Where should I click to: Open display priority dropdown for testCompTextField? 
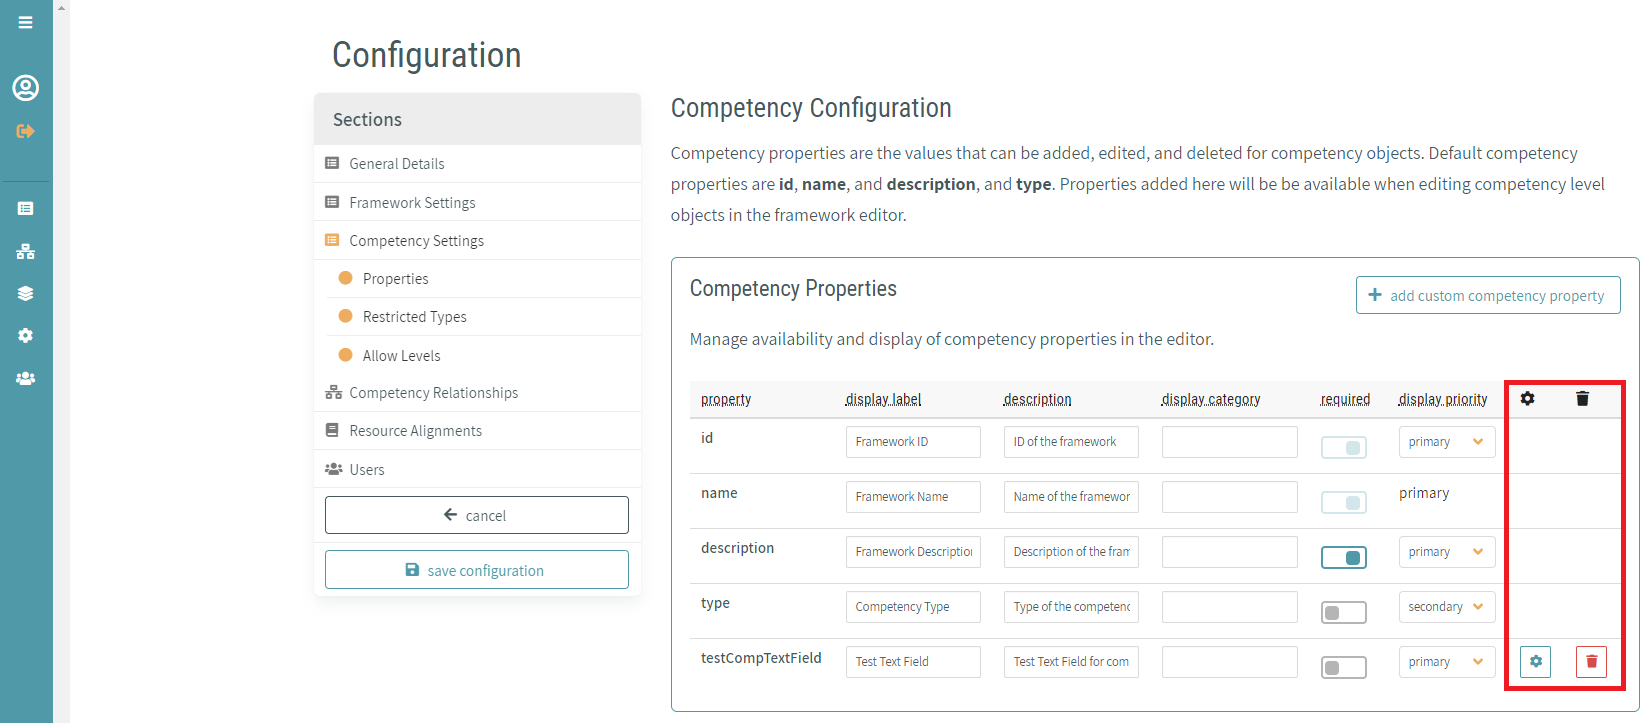[x=1446, y=662]
